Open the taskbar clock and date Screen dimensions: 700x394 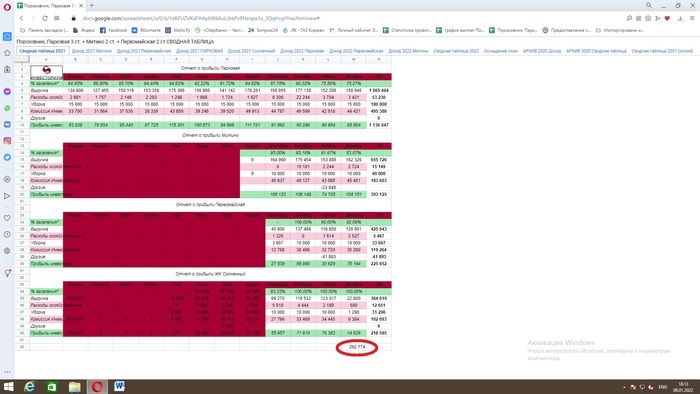point(683,387)
